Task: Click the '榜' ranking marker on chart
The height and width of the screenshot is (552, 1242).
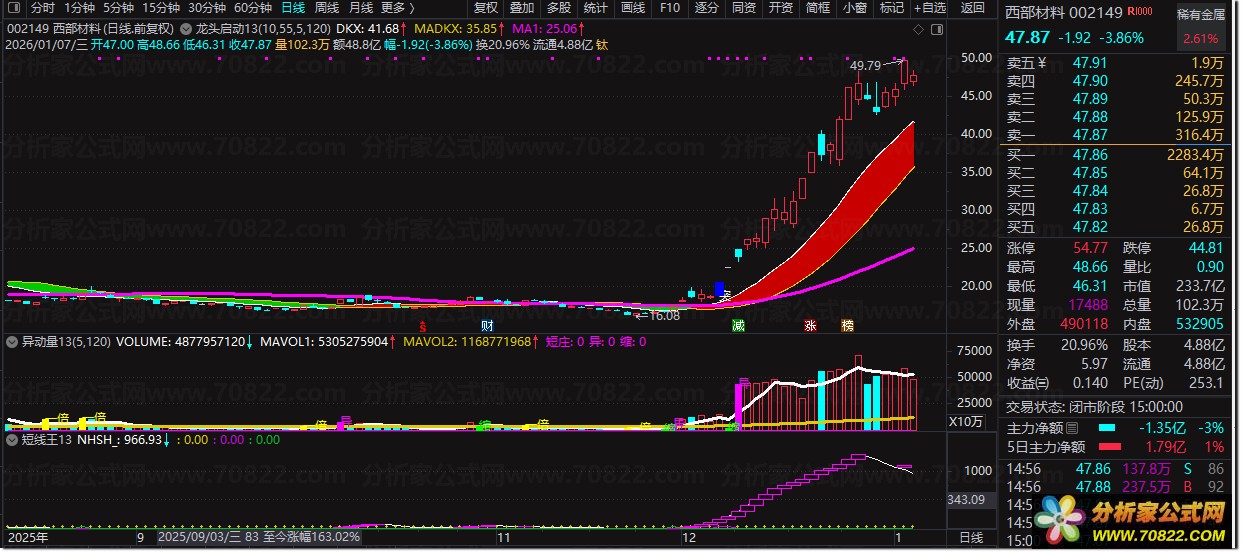Action: pos(848,326)
